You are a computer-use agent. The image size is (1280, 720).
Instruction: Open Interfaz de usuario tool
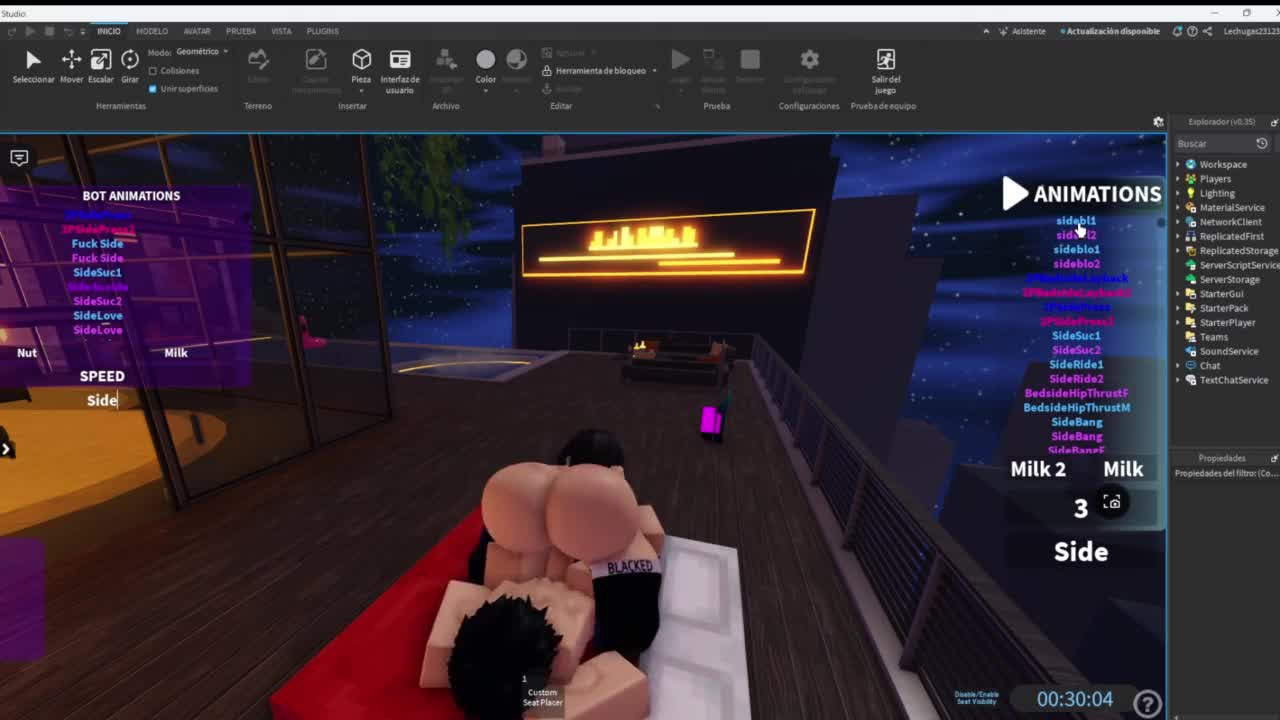point(400,67)
